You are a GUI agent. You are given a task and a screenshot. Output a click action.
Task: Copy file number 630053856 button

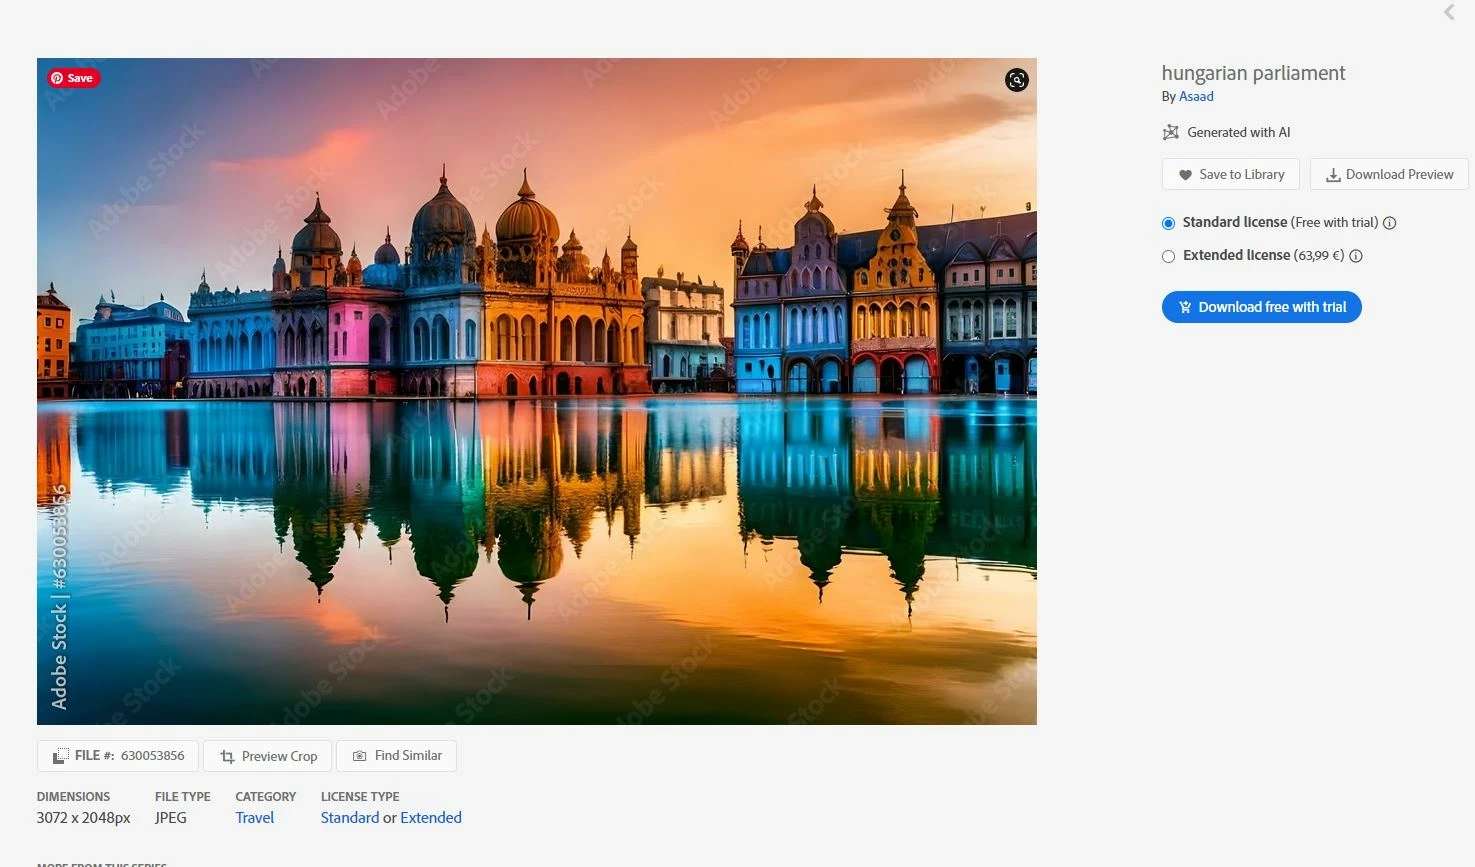pos(118,756)
